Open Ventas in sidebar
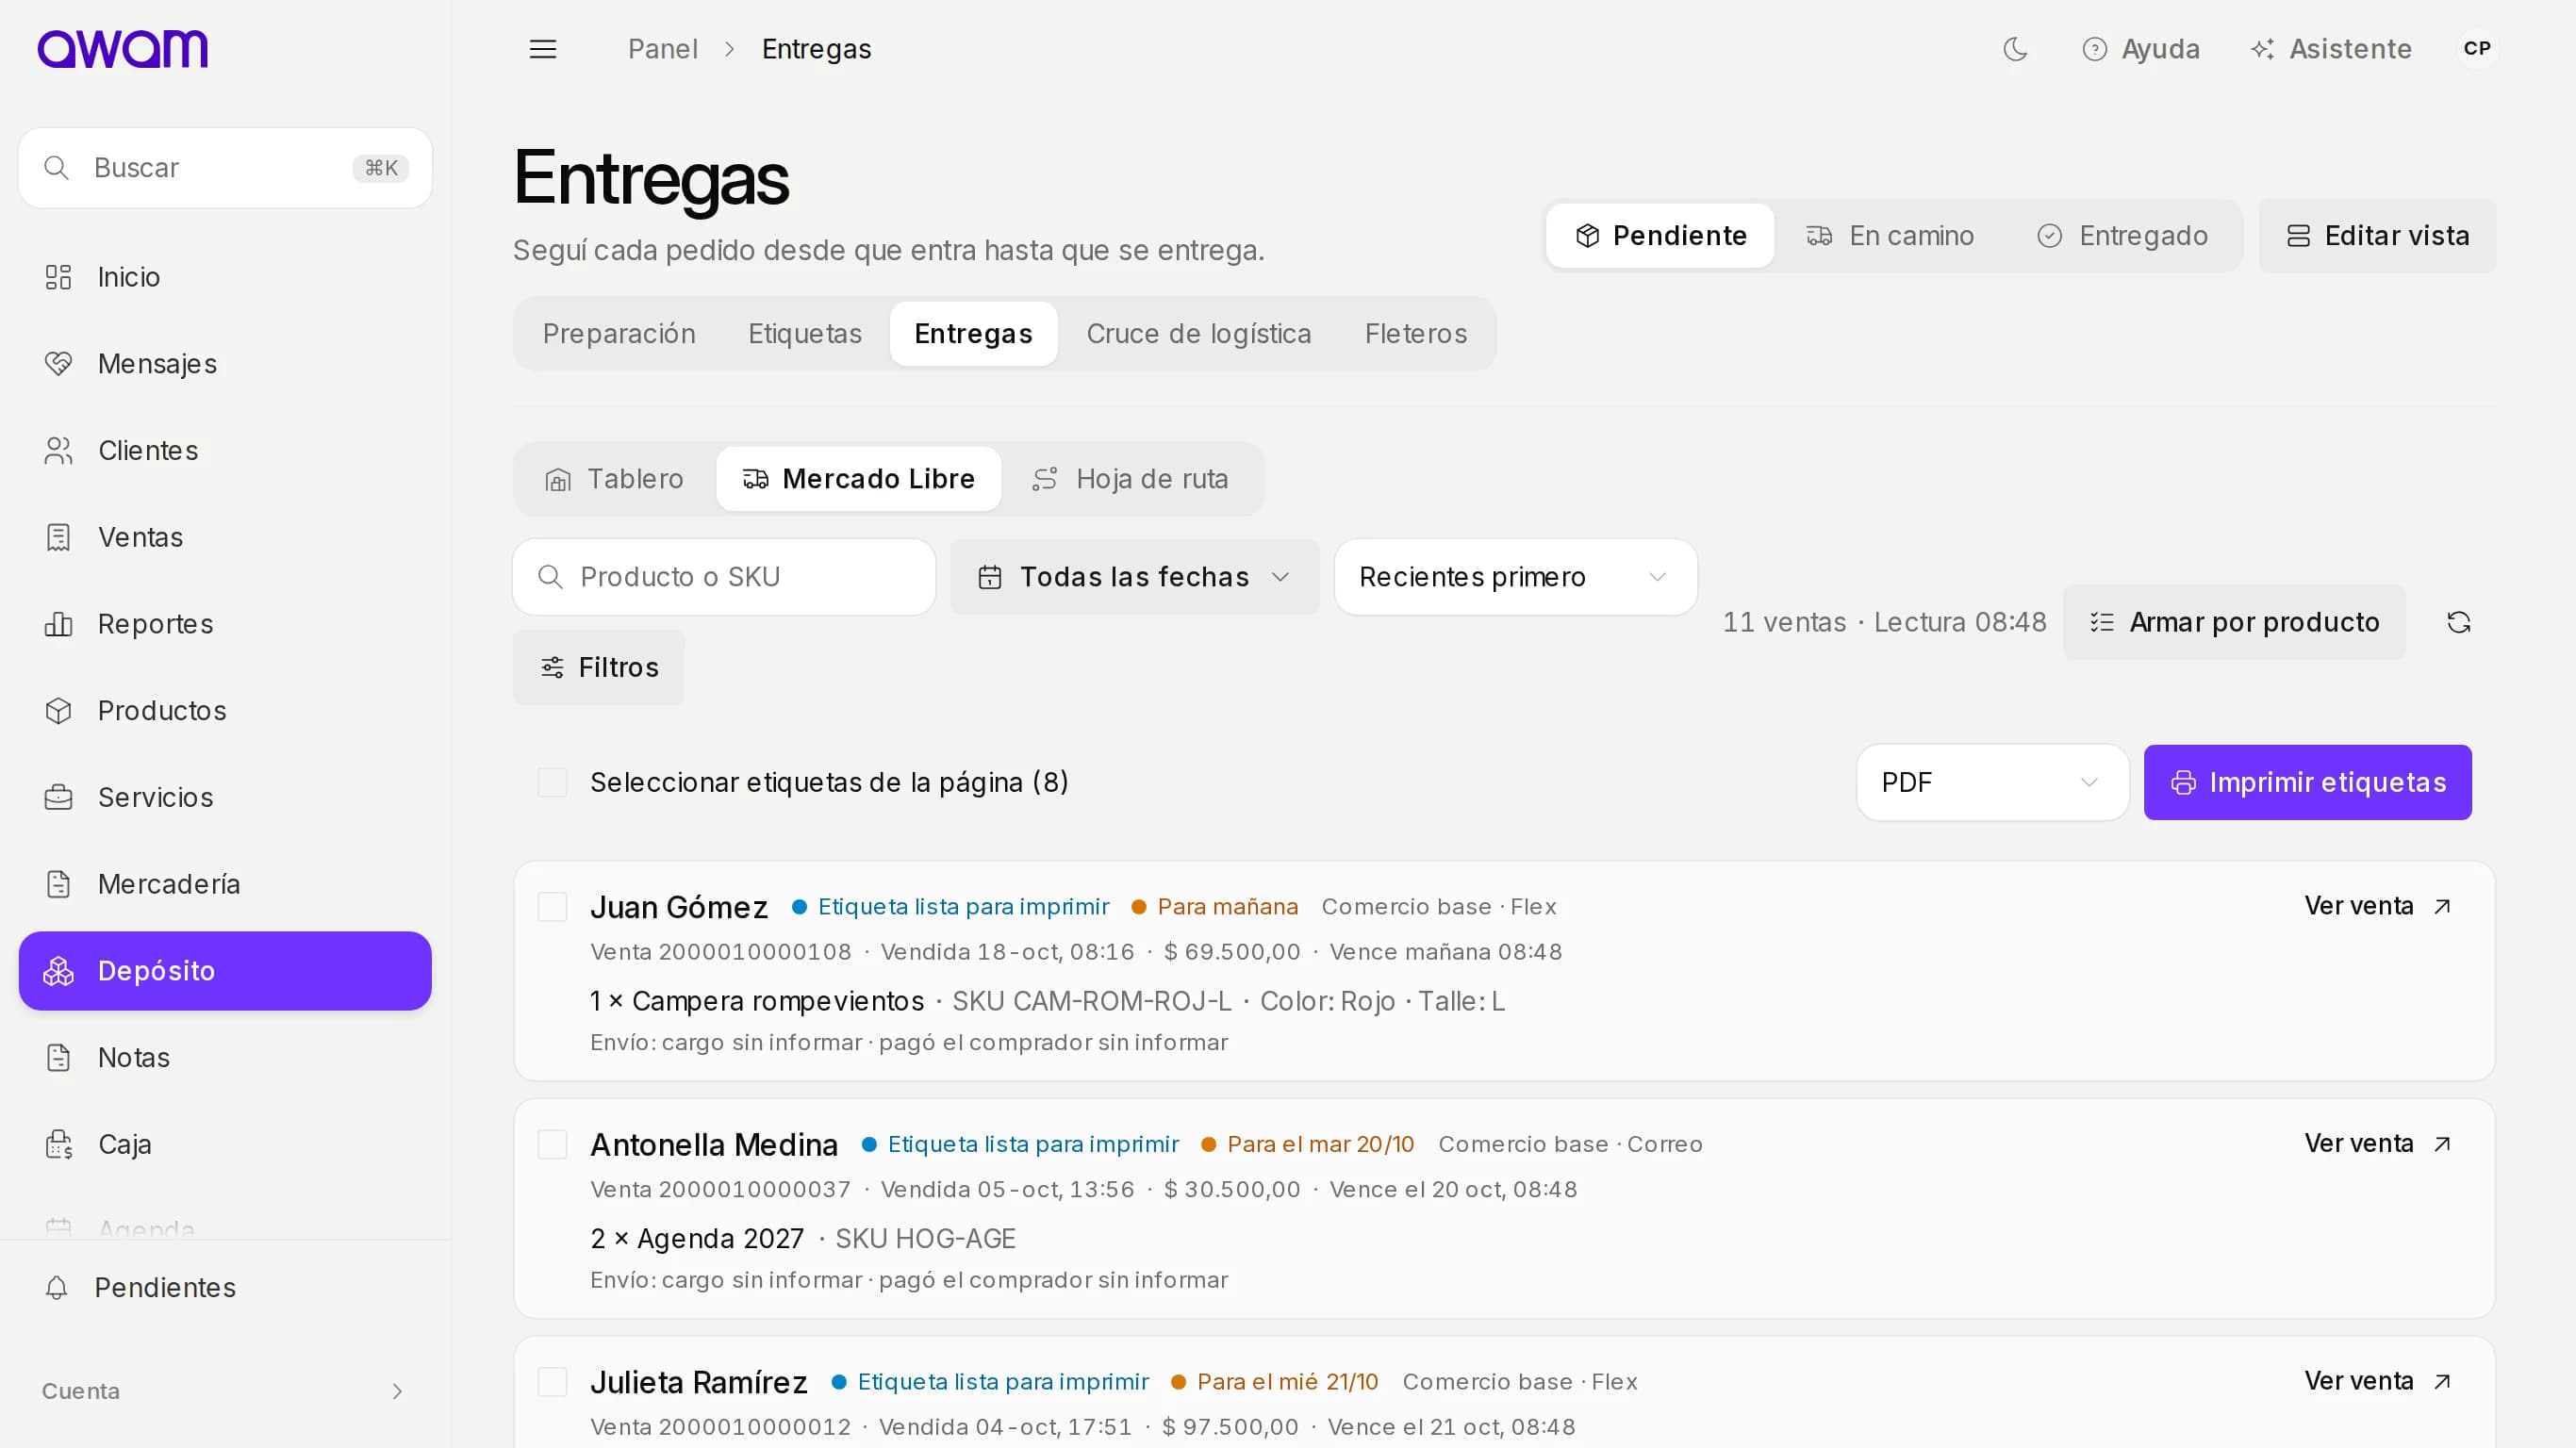The image size is (2576, 1448). pos(225,537)
